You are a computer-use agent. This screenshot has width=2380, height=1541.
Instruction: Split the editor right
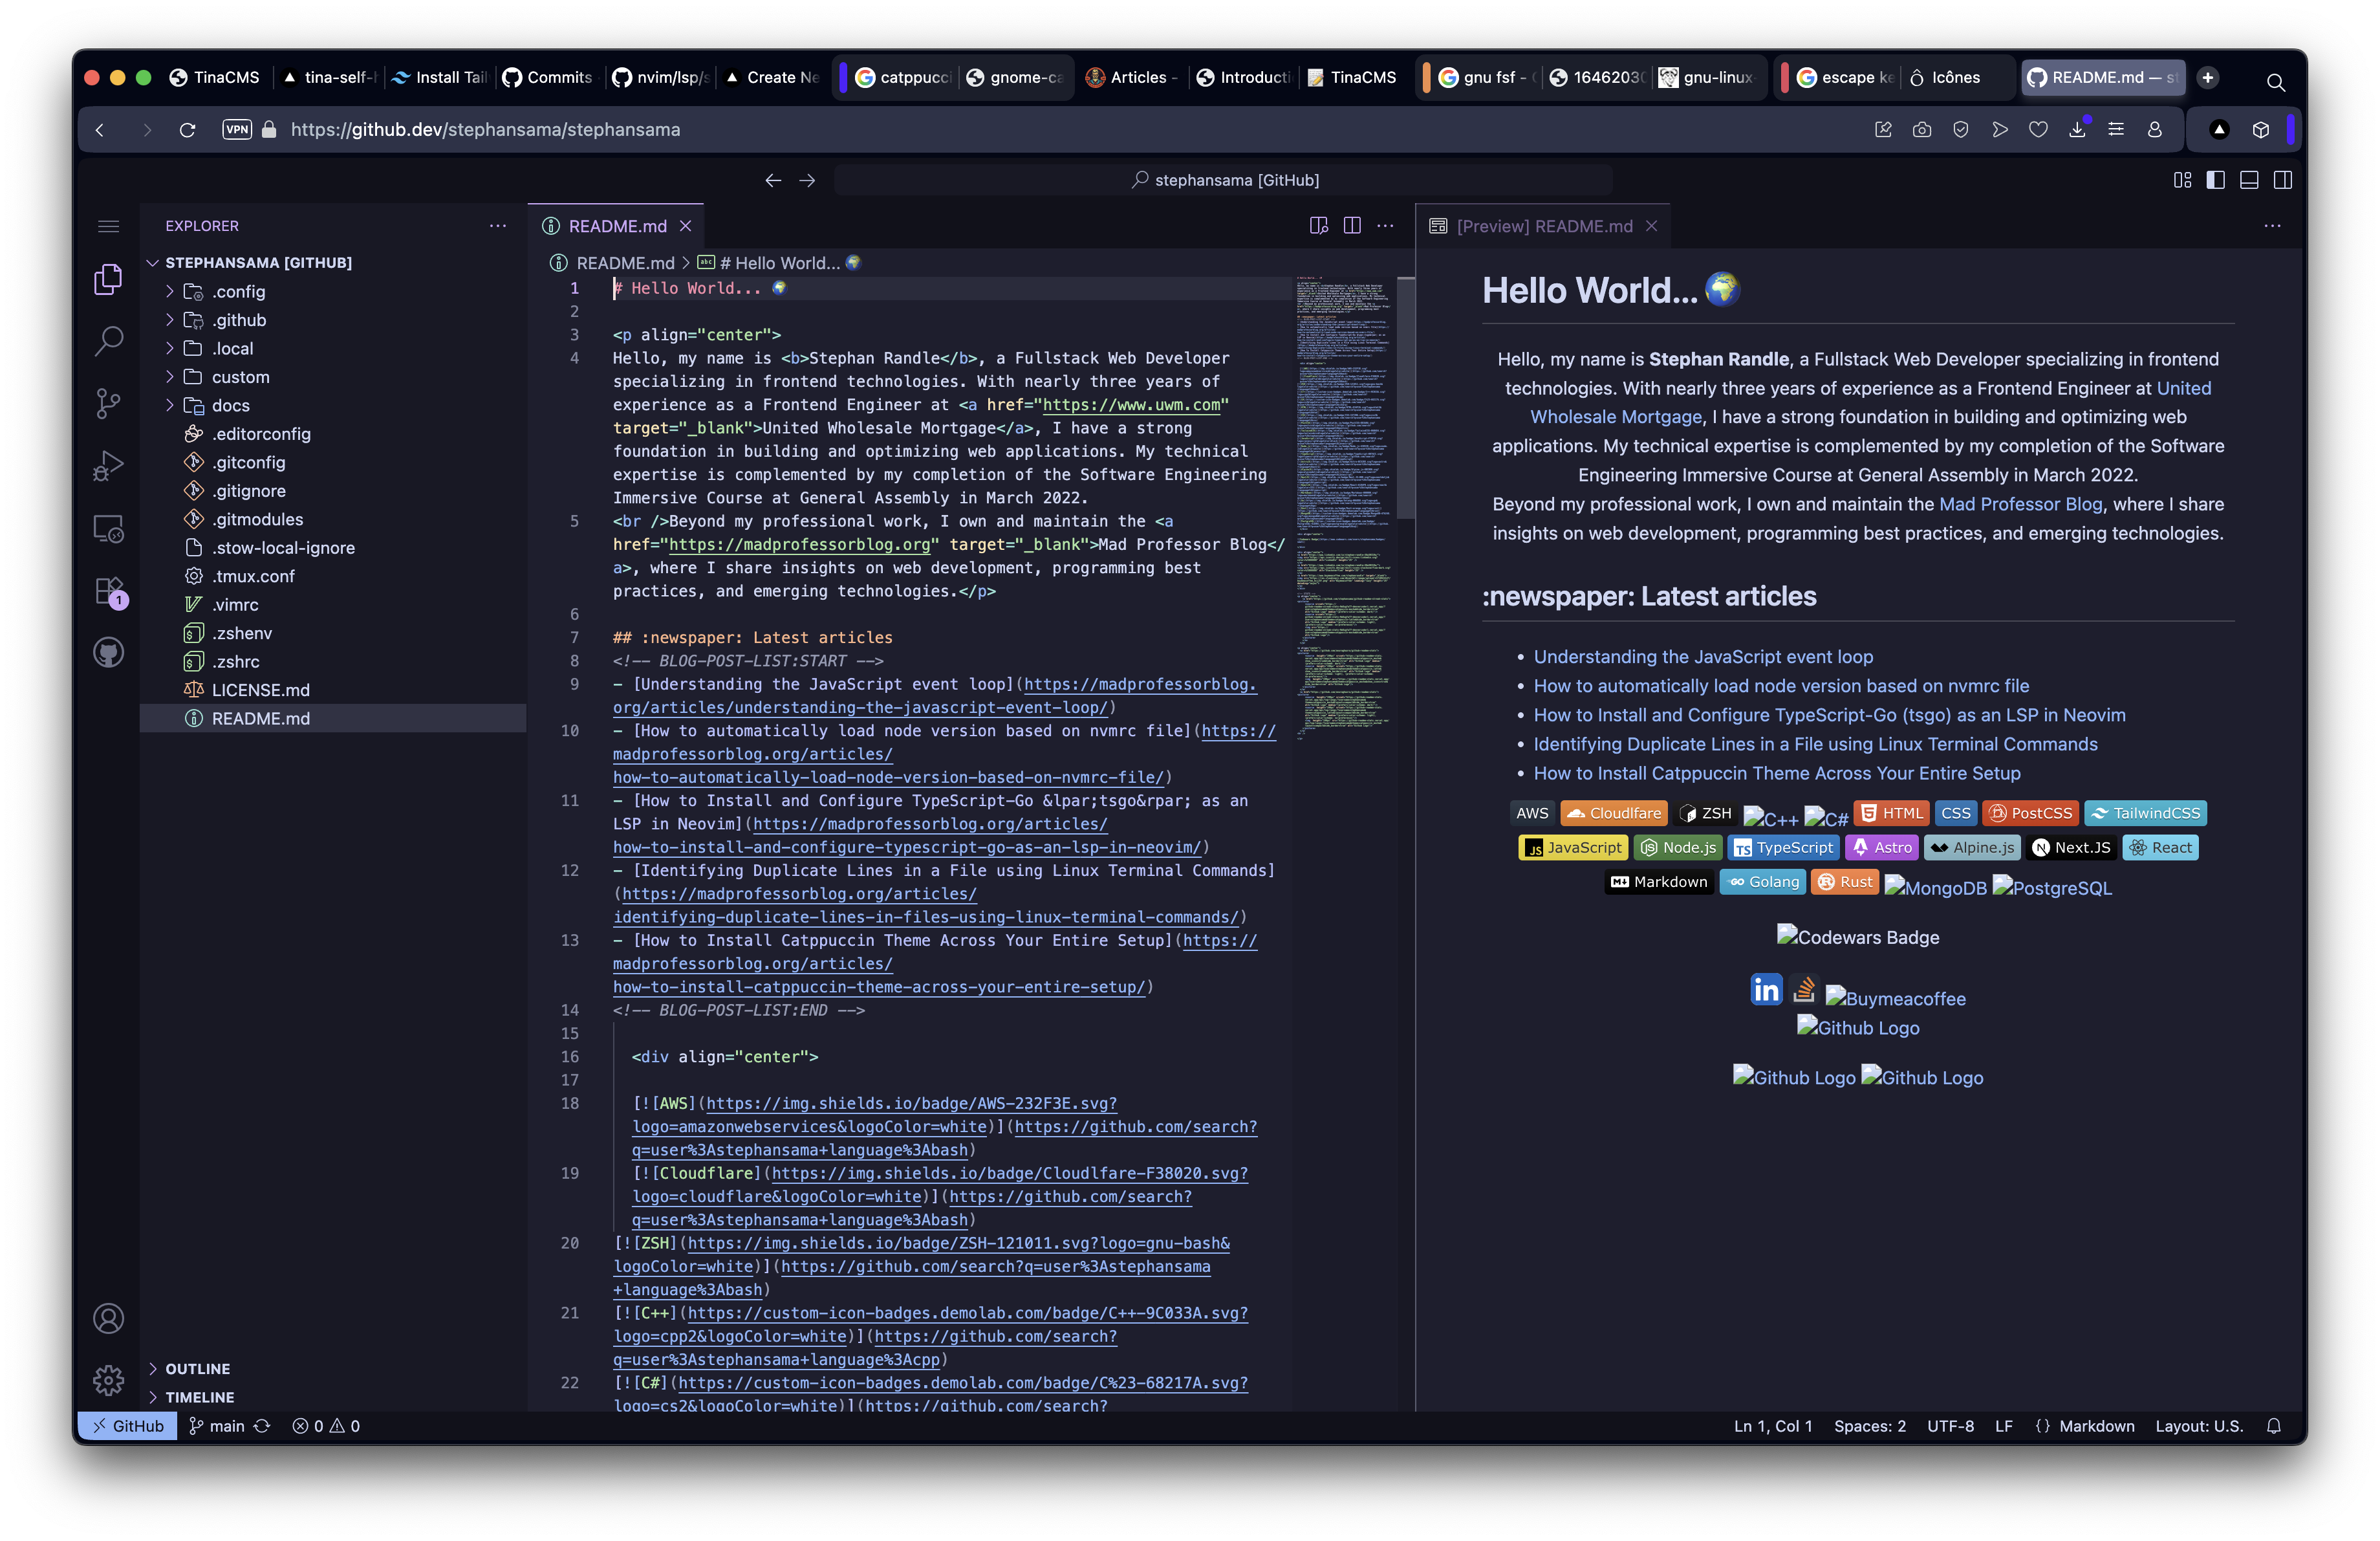pyautogui.click(x=1352, y=226)
